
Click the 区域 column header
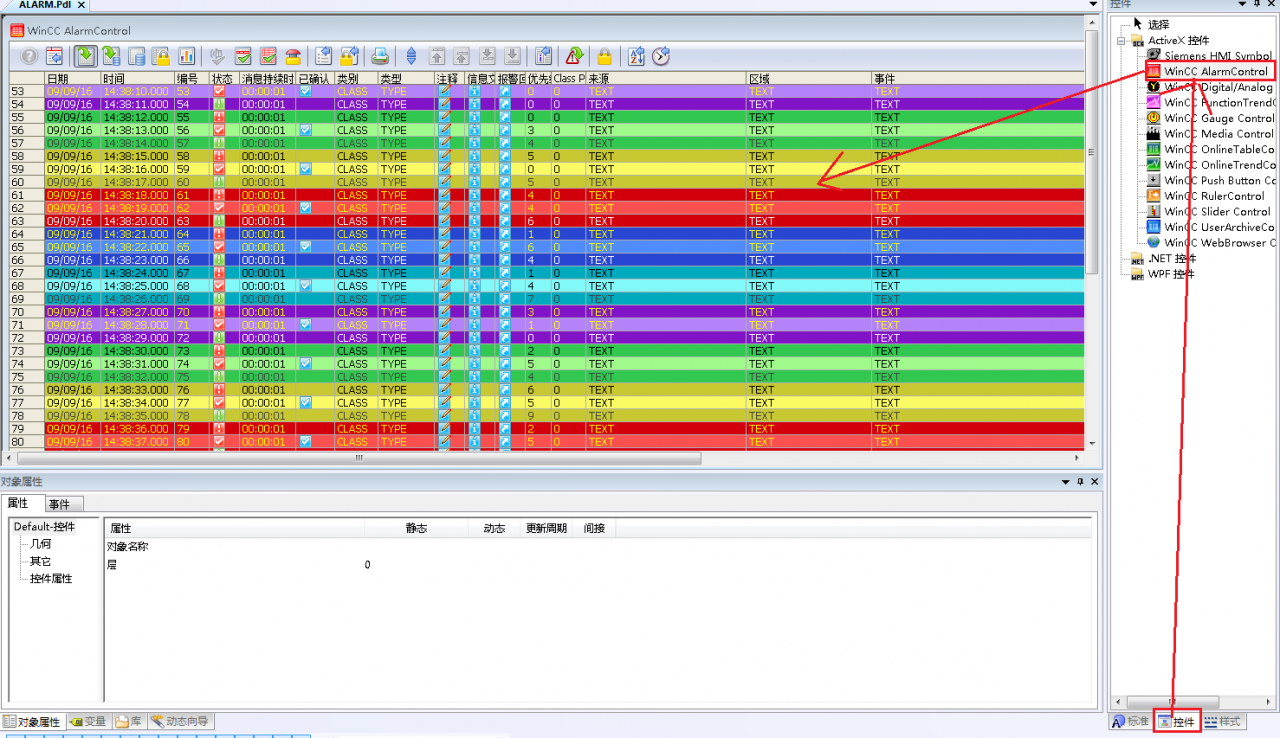(x=808, y=78)
